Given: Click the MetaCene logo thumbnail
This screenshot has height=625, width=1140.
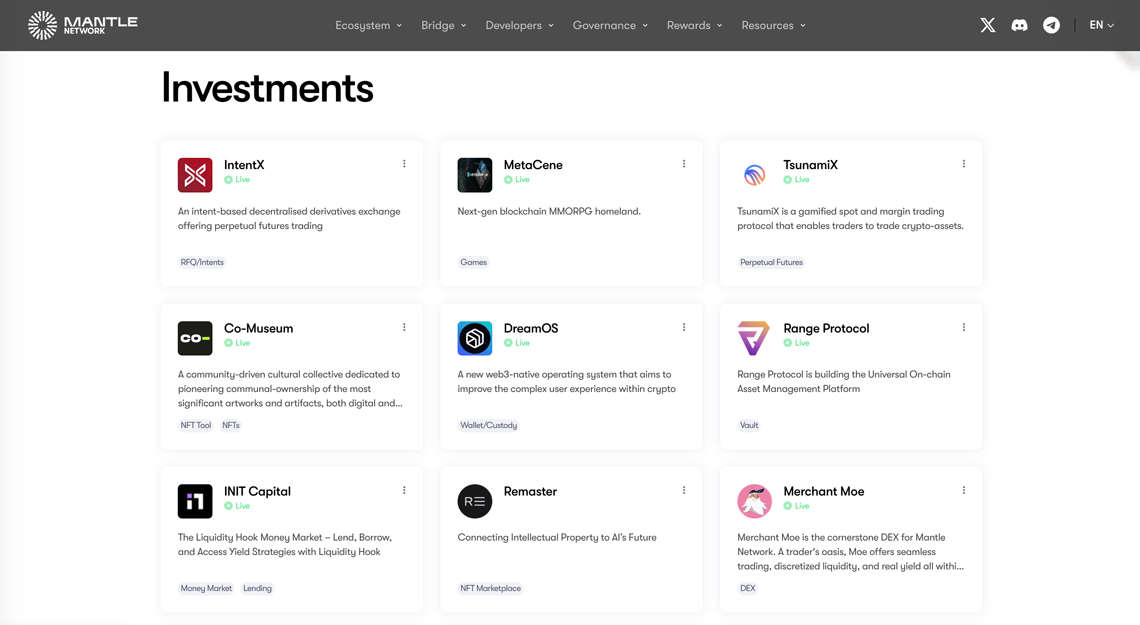Looking at the screenshot, I should (475, 175).
